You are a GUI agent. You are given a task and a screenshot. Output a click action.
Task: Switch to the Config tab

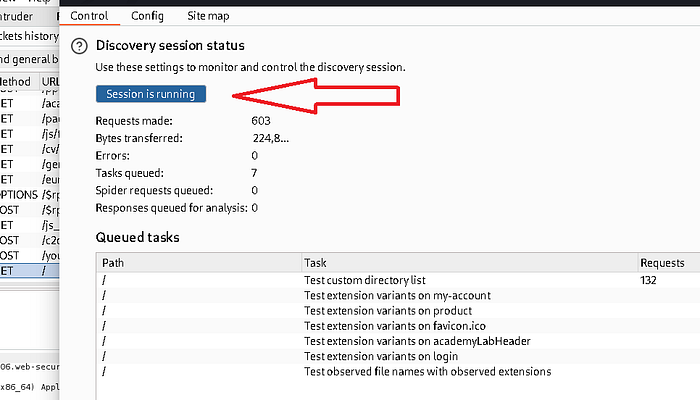tap(147, 16)
